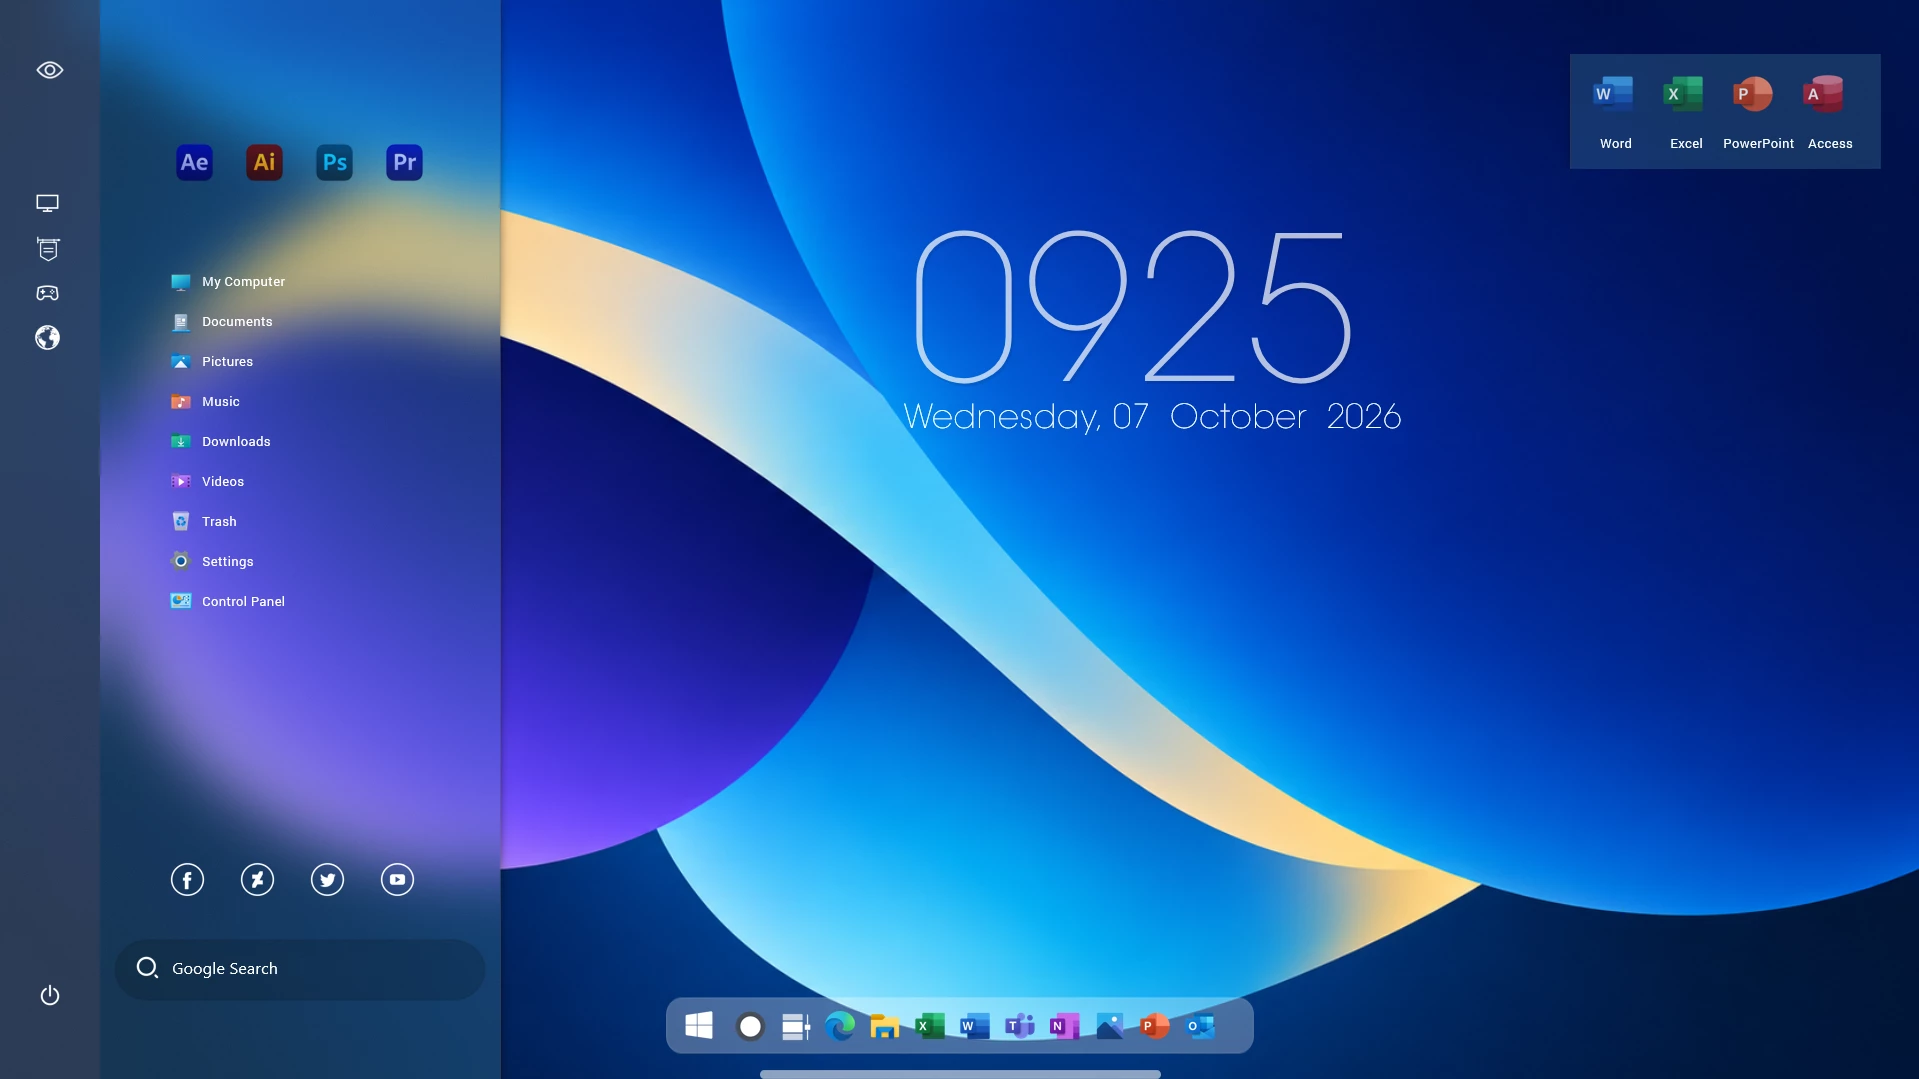The height and width of the screenshot is (1079, 1919).
Task: Open Microsoft Teams in the dock
Action: tap(1019, 1026)
